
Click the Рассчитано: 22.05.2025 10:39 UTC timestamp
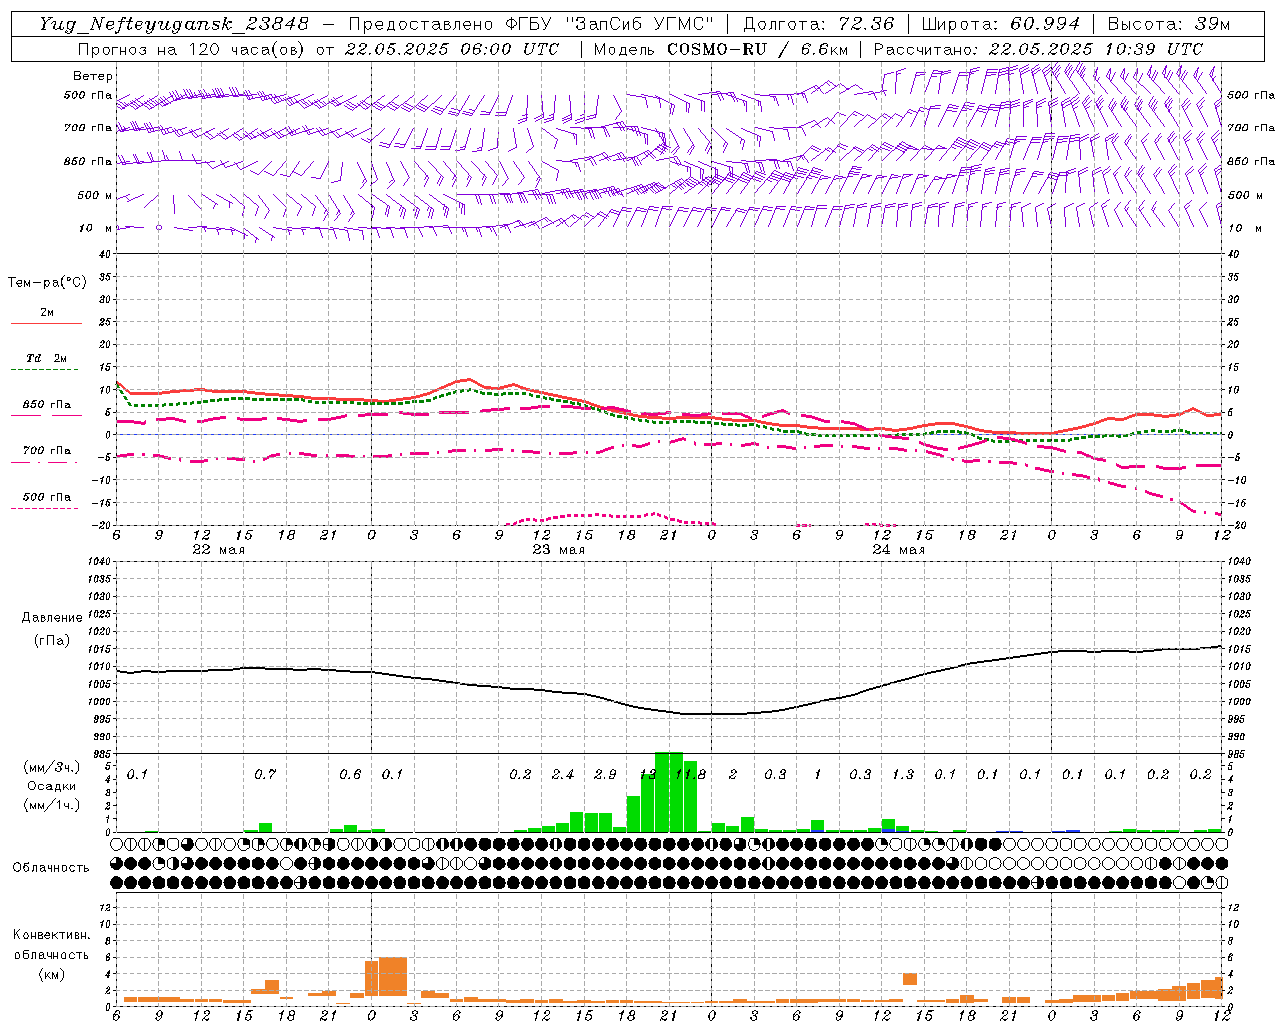pos(1038,49)
